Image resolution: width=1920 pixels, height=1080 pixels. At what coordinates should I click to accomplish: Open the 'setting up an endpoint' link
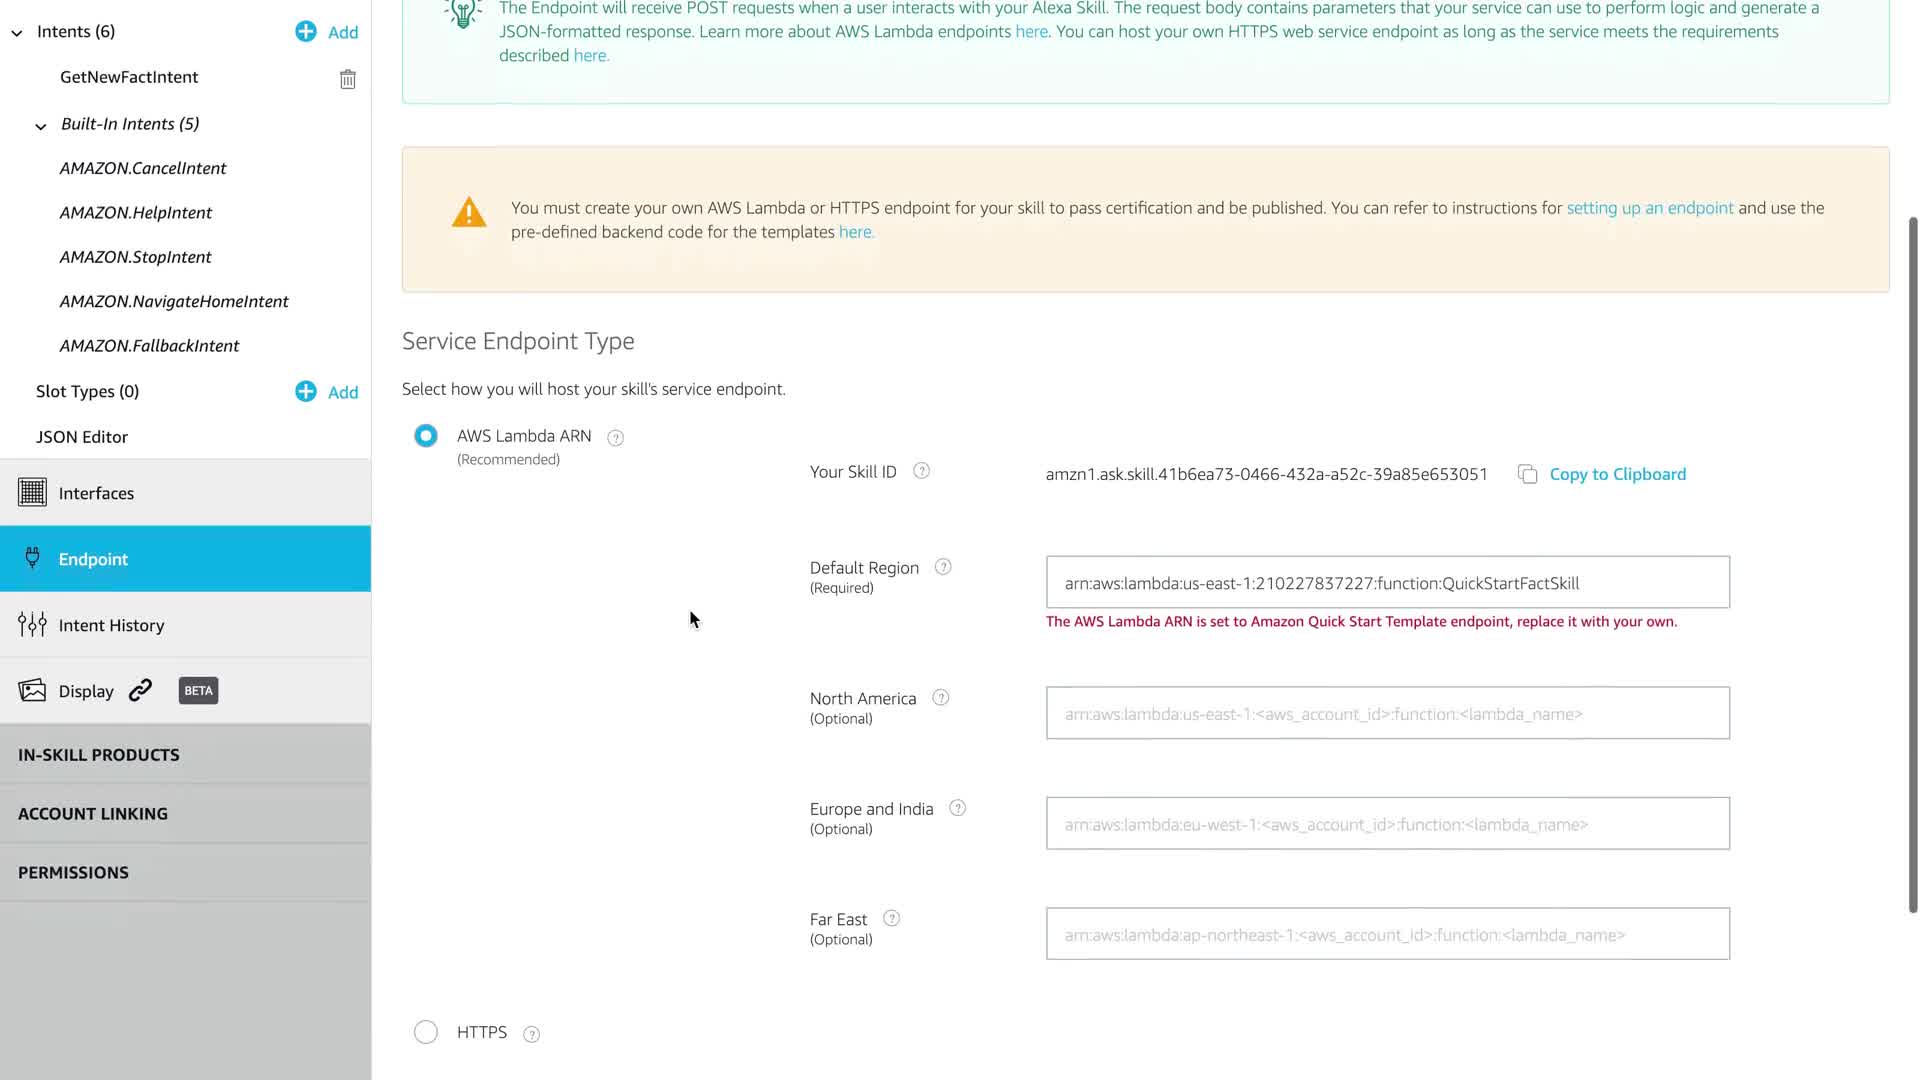click(x=1649, y=208)
